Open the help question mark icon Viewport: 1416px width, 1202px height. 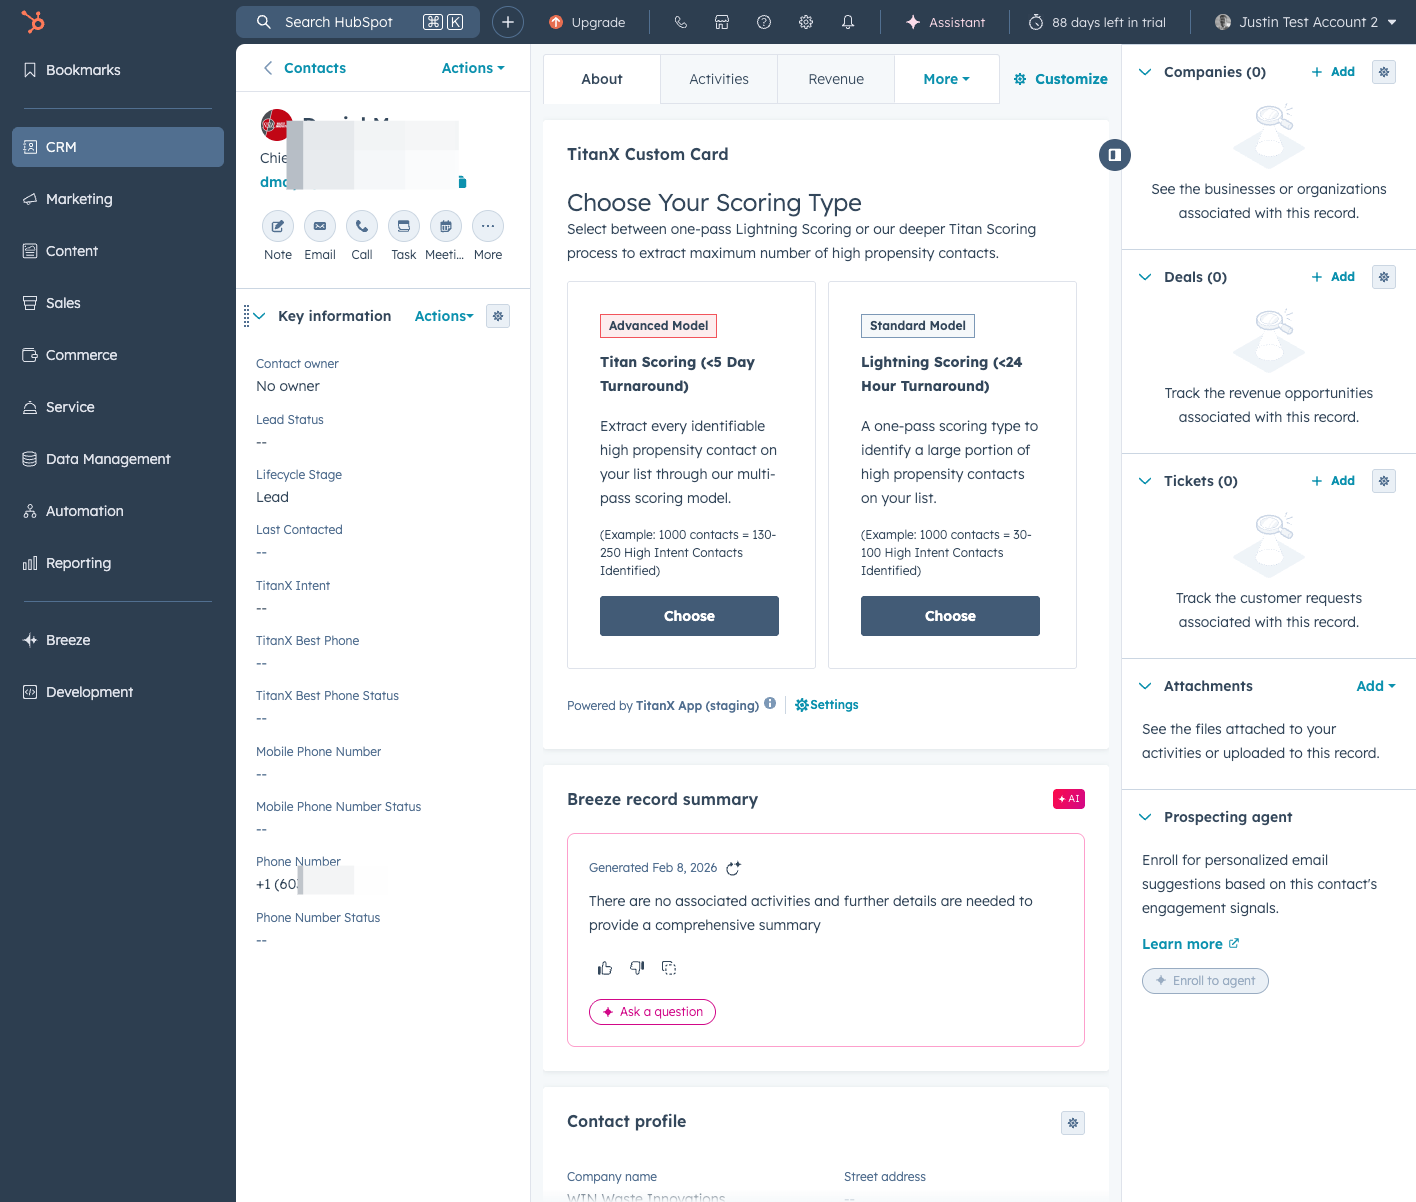click(764, 22)
